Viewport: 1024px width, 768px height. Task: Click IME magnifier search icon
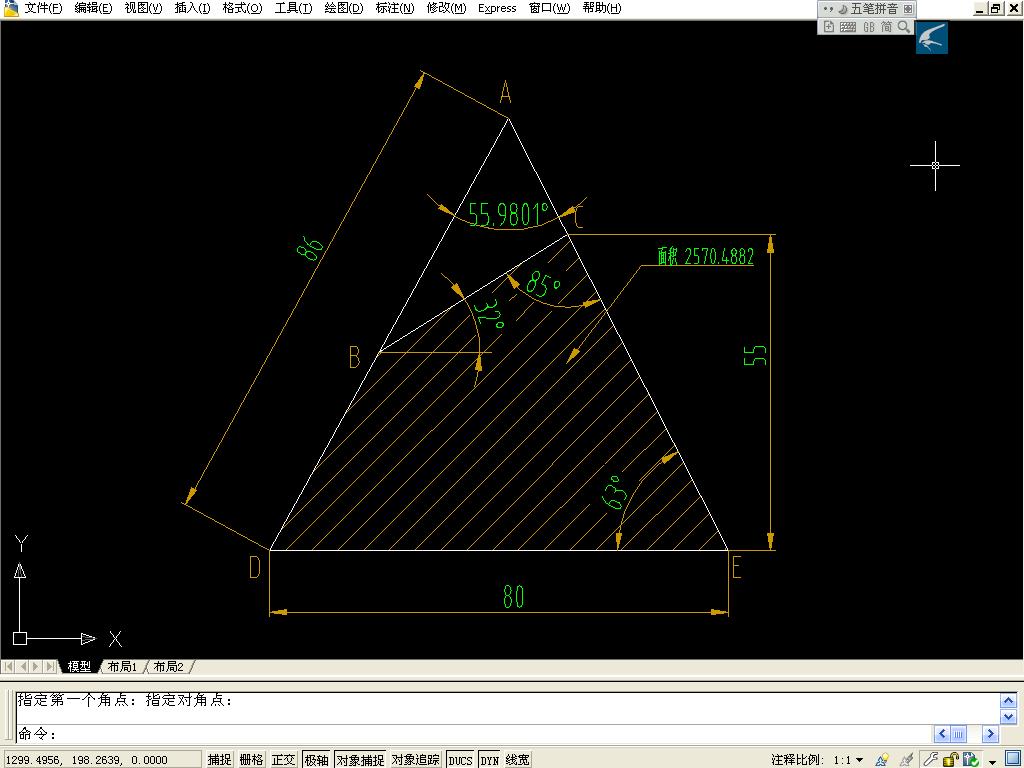tap(904, 27)
